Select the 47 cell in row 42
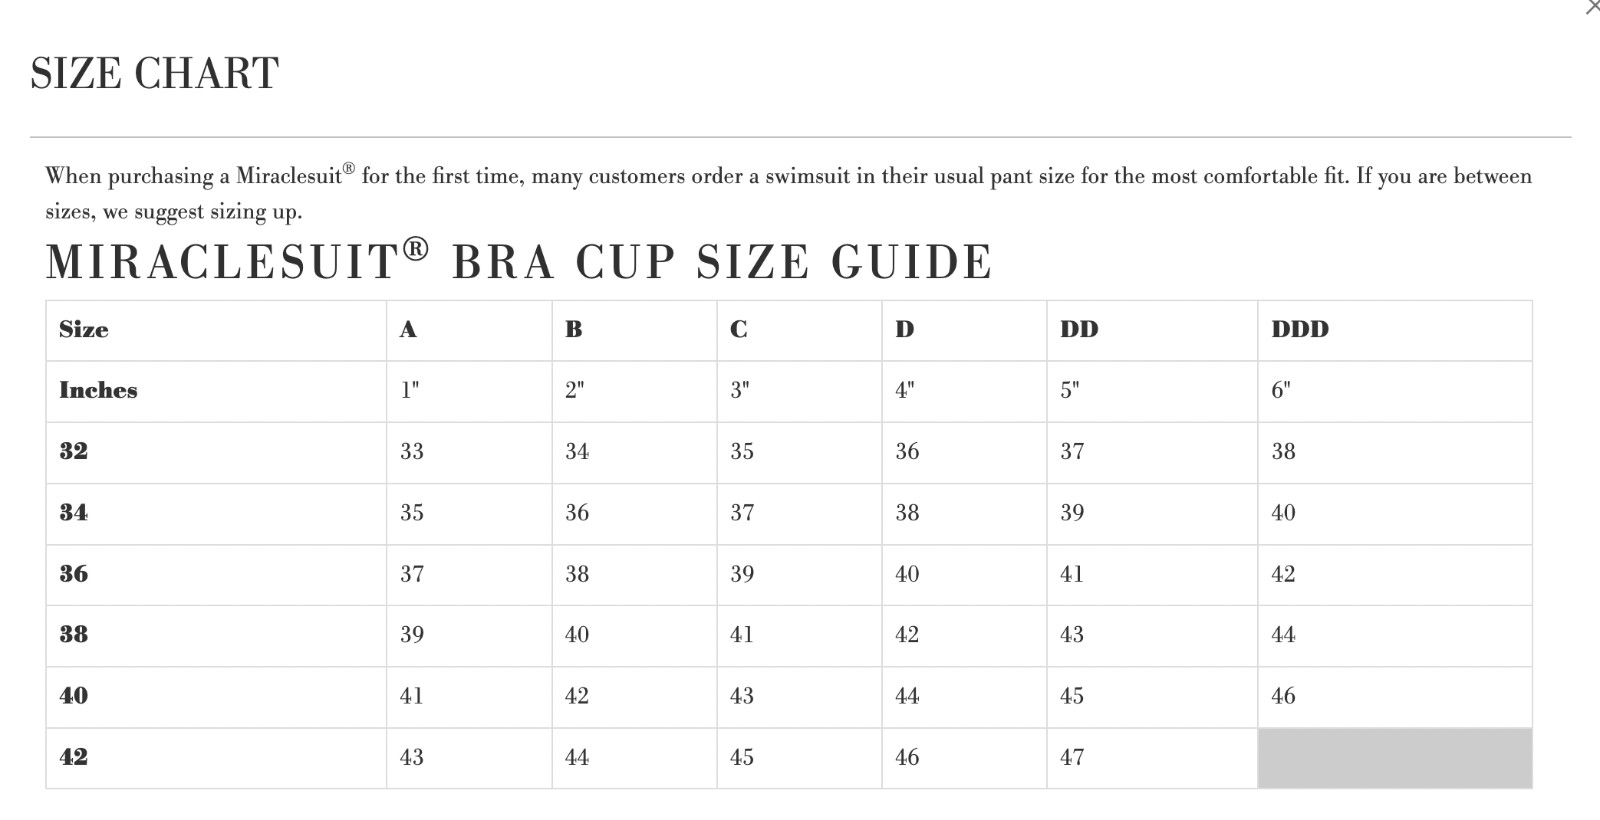 (x=1071, y=758)
